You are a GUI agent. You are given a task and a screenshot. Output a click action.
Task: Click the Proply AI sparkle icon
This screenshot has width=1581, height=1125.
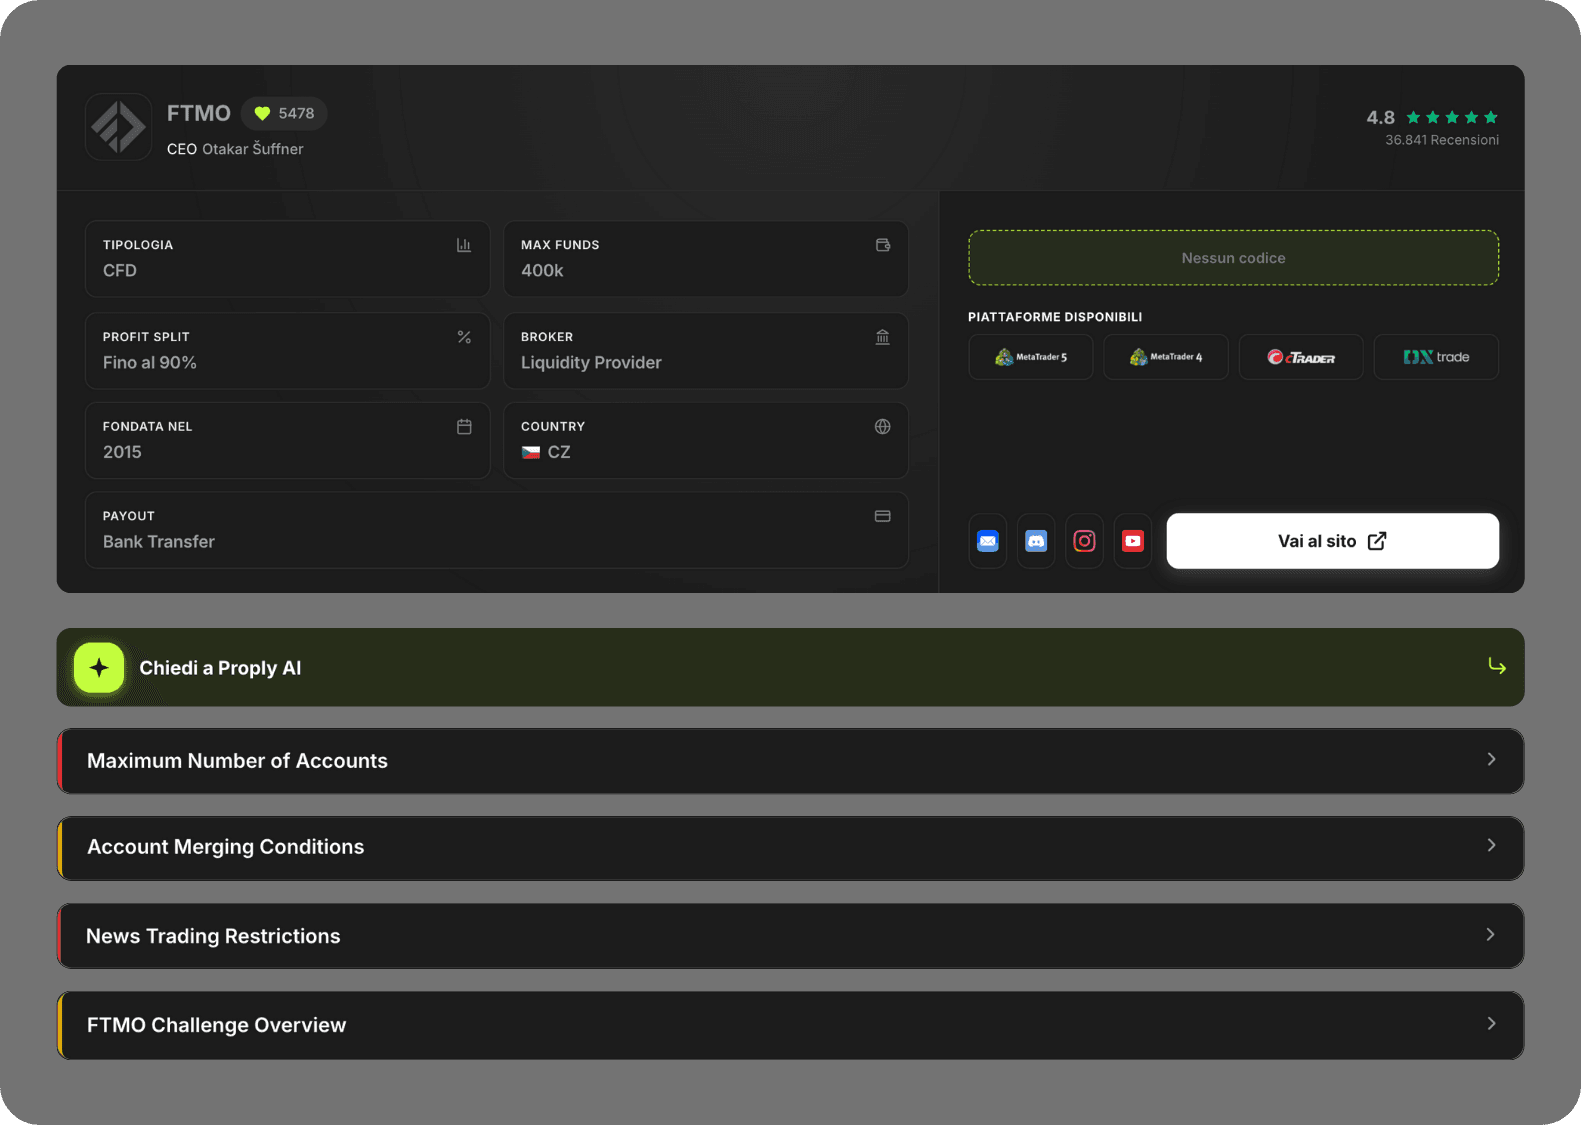coord(99,668)
